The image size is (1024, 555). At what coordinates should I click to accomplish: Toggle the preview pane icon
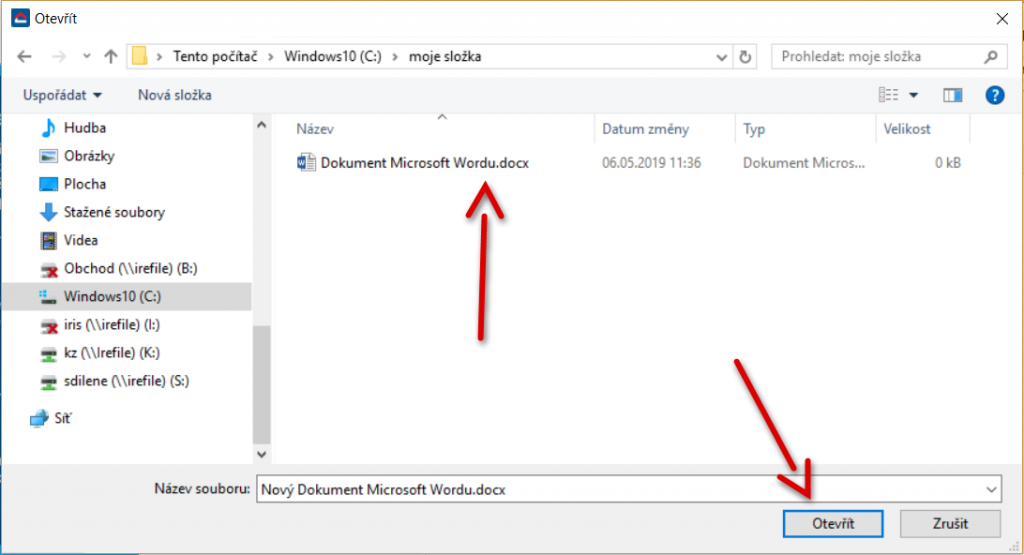point(953,95)
